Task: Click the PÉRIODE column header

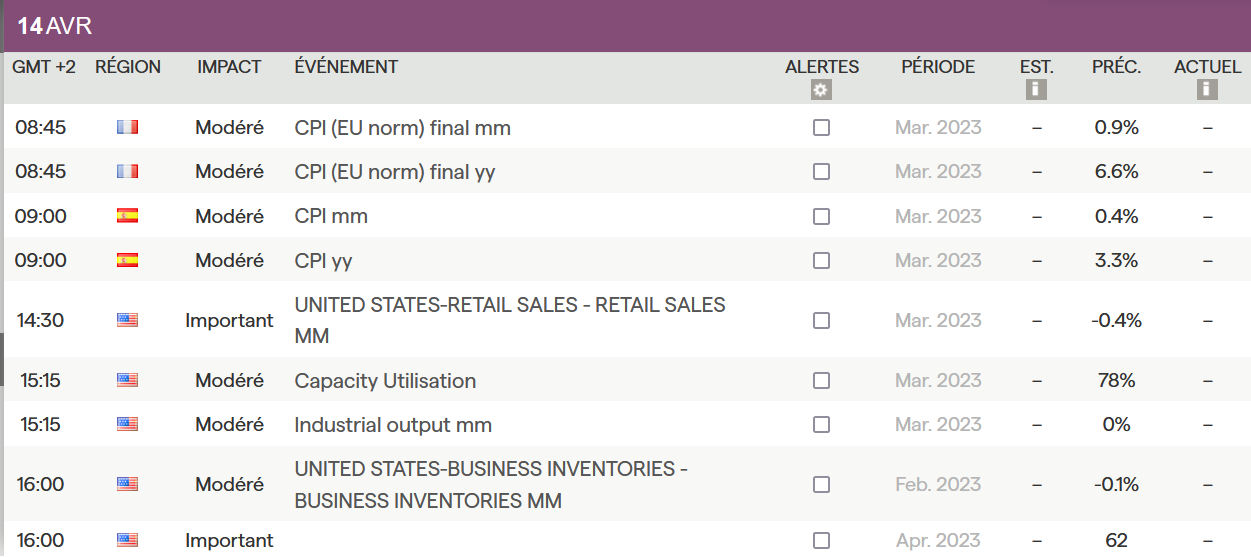Action: pyautogui.click(x=938, y=67)
